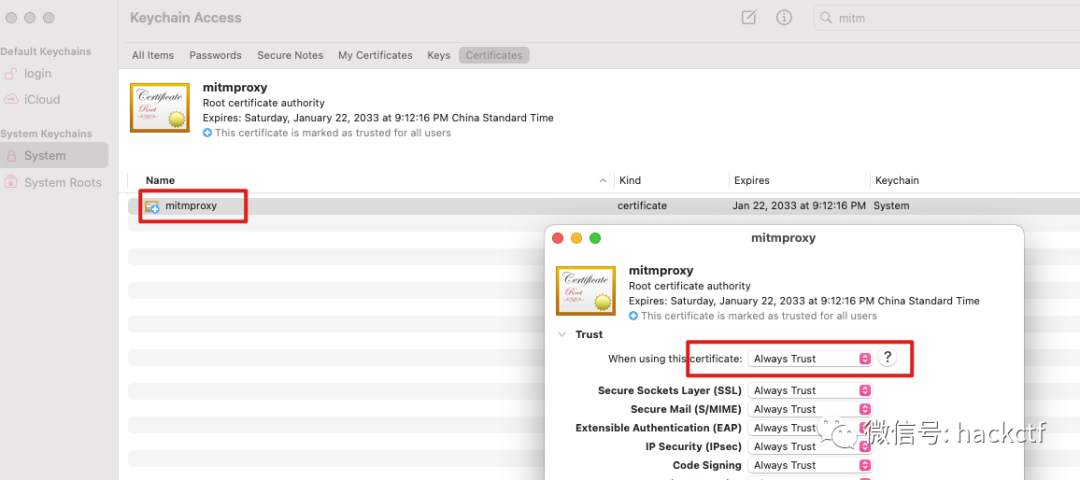Click the Default Keychains sidebar heading

coord(46,52)
